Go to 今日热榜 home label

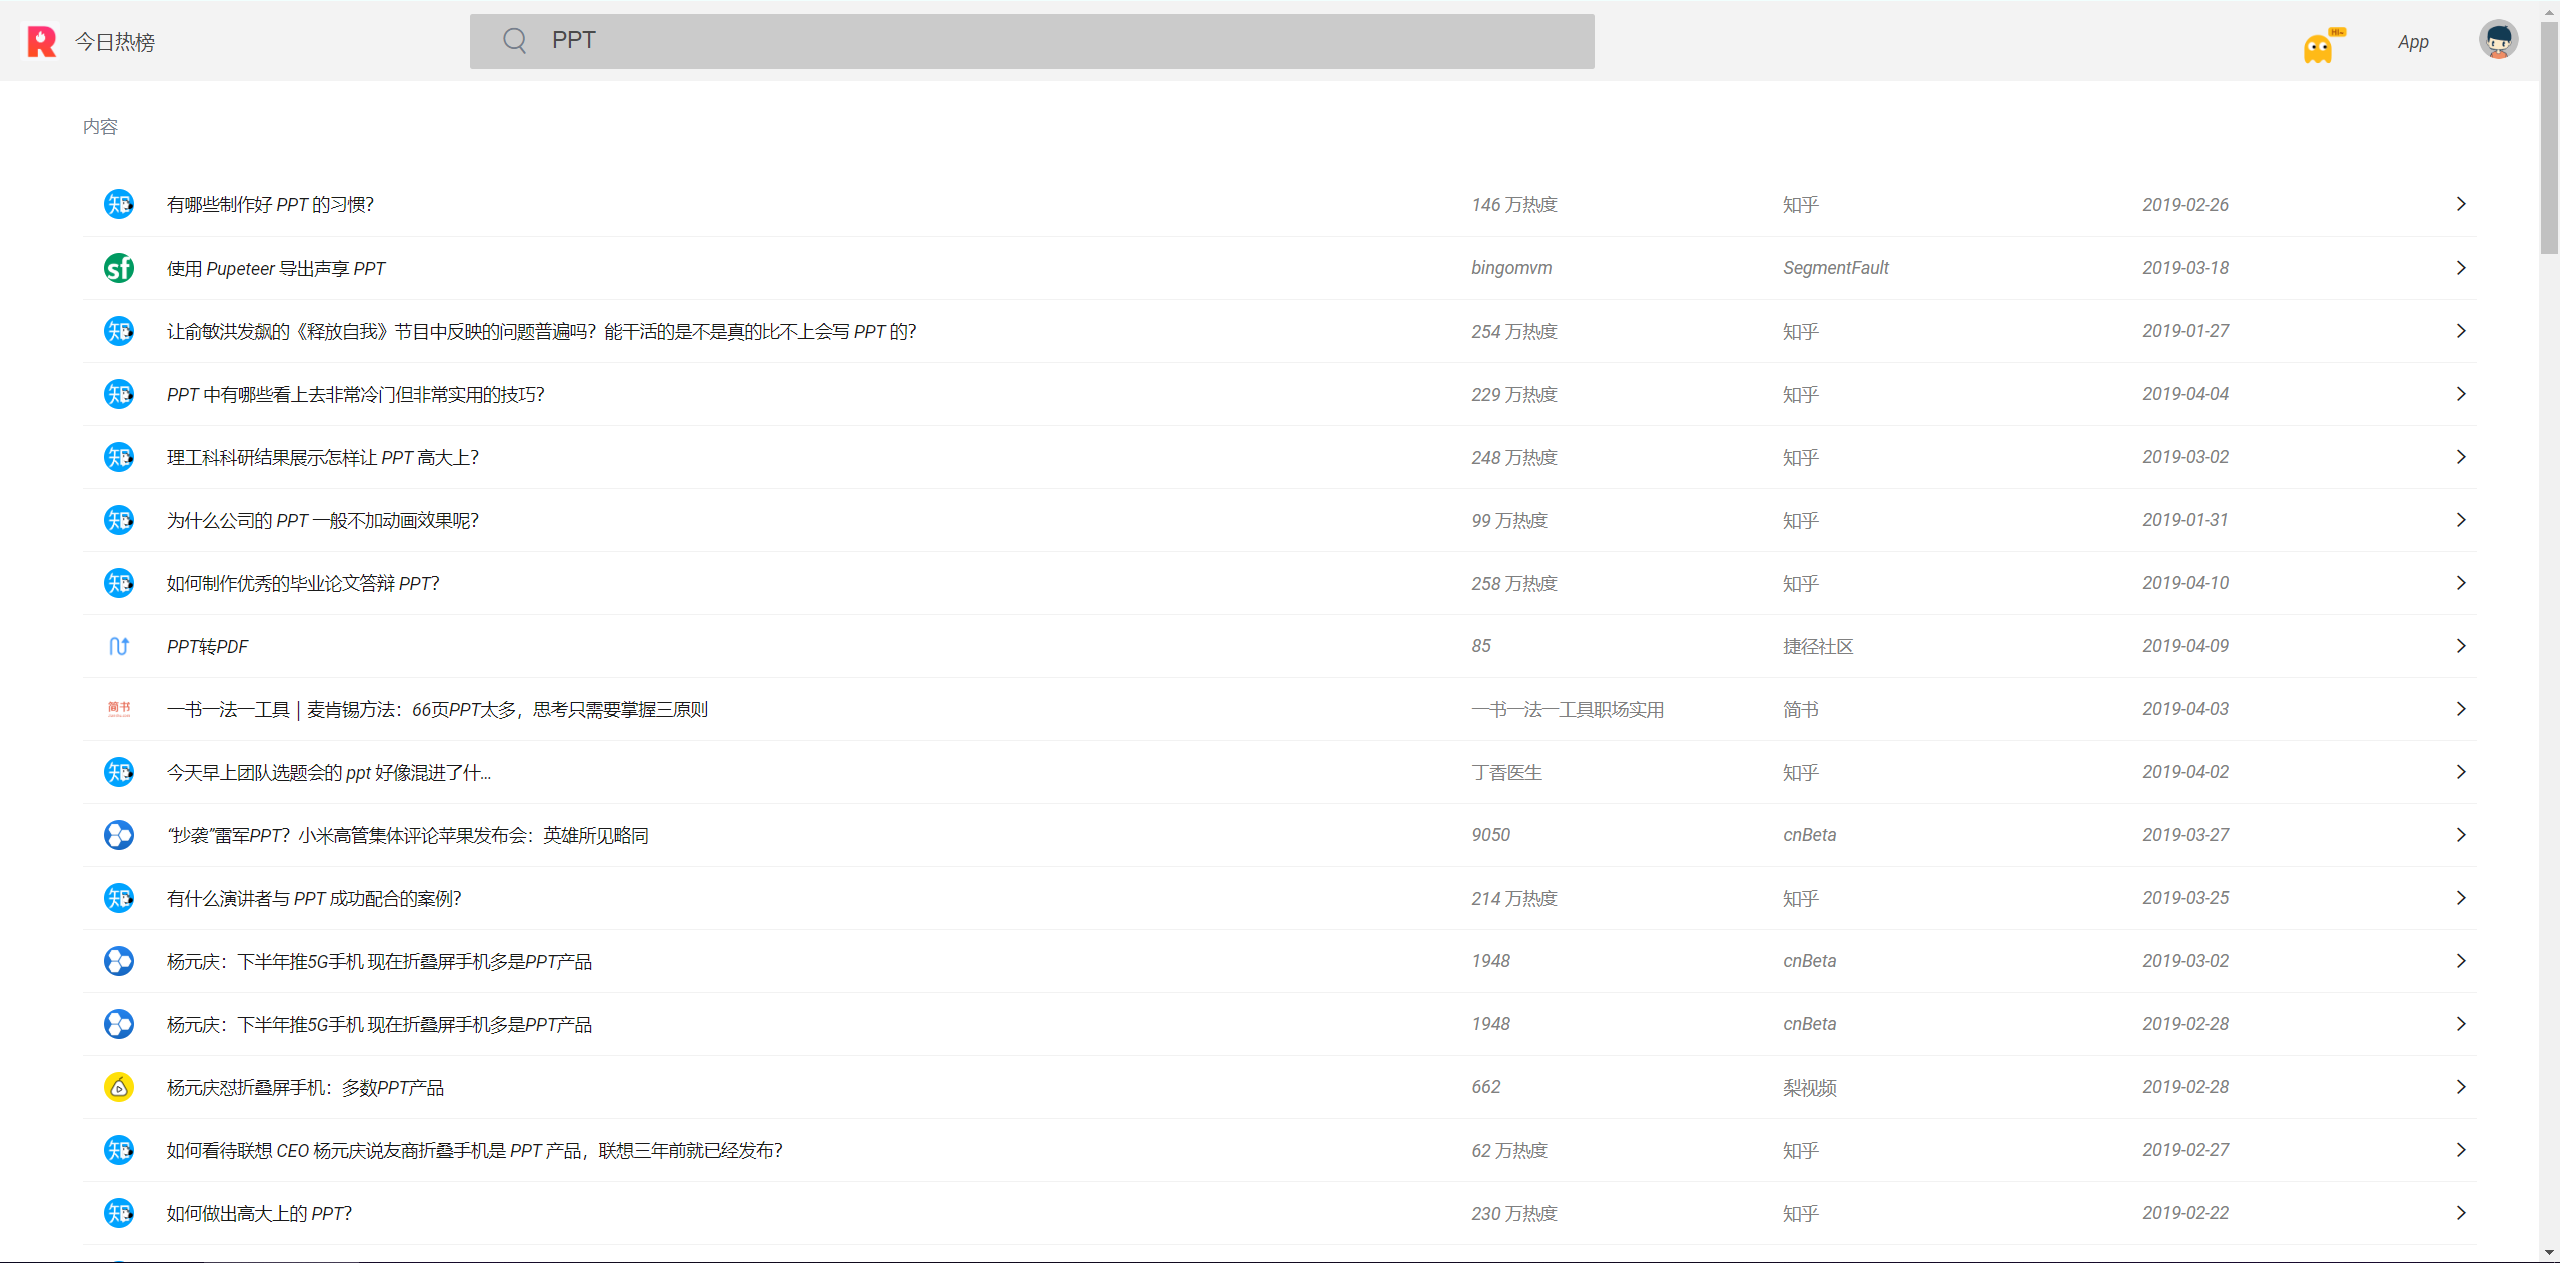tap(115, 42)
